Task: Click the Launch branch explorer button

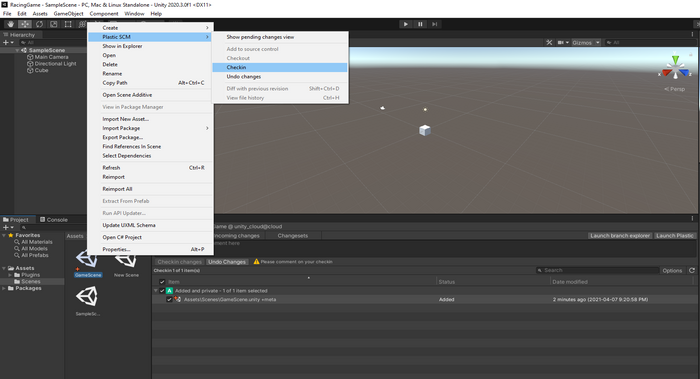Action: (x=620, y=235)
